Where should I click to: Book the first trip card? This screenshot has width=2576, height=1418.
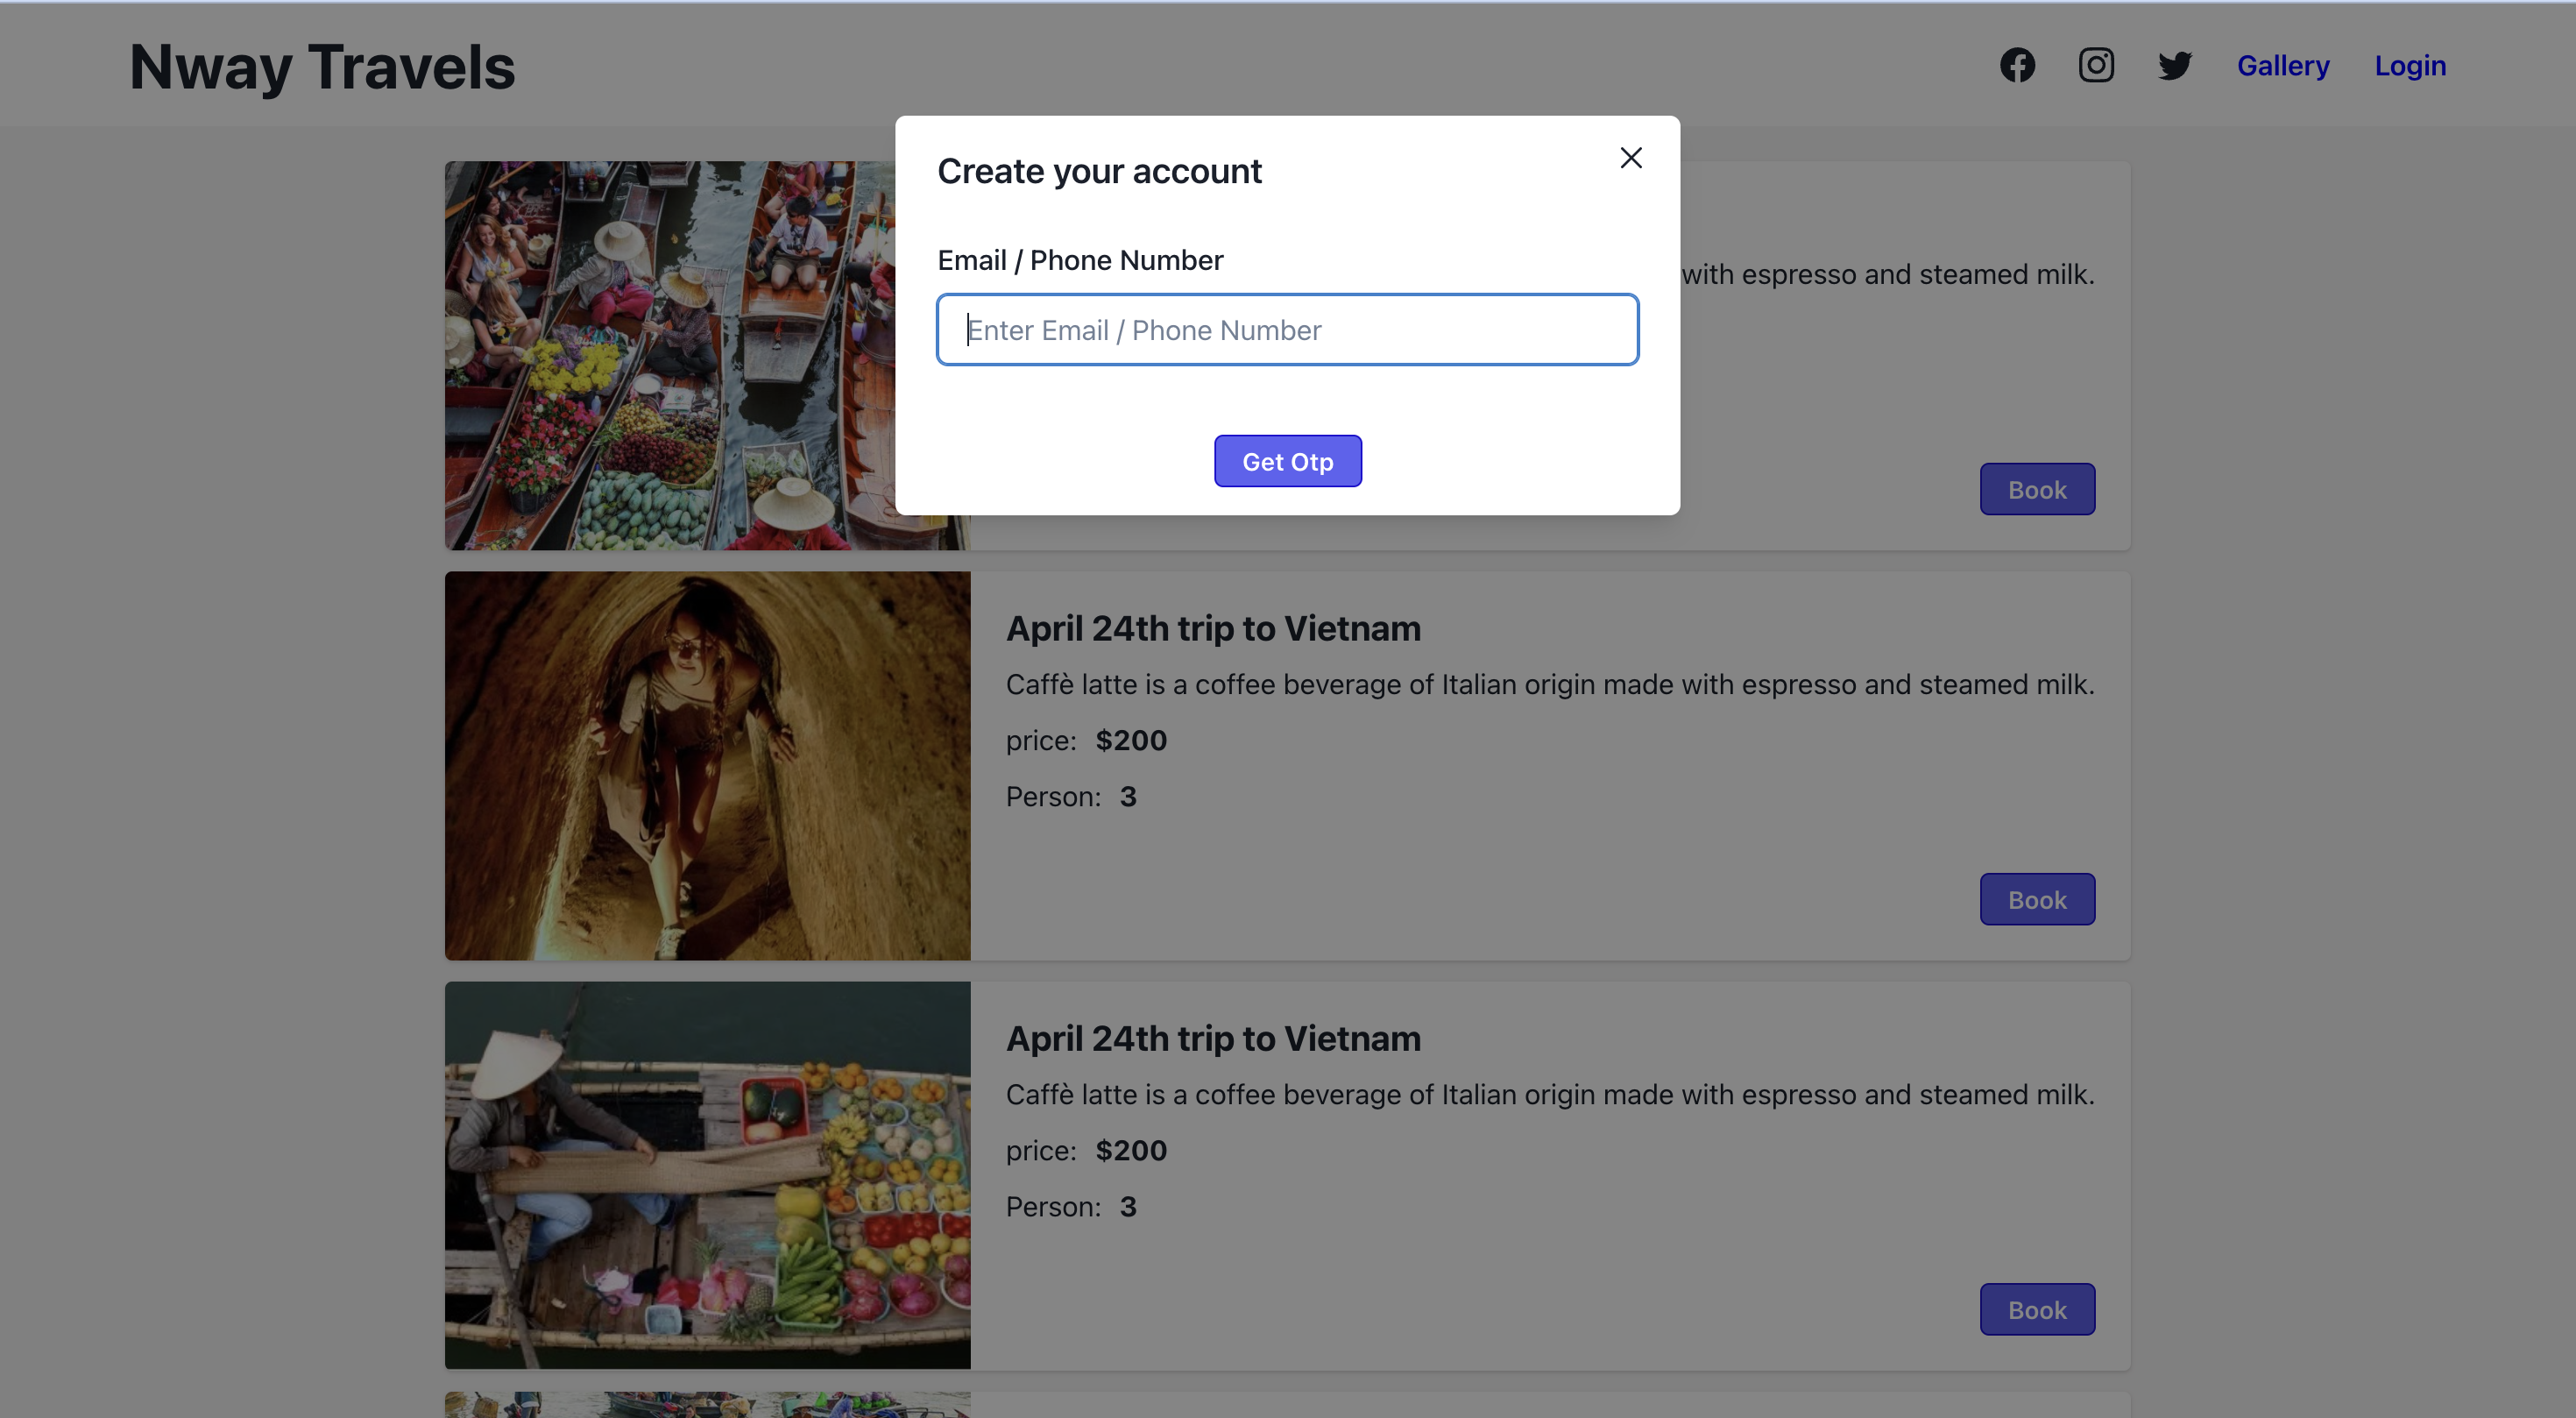[x=2036, y=490]
